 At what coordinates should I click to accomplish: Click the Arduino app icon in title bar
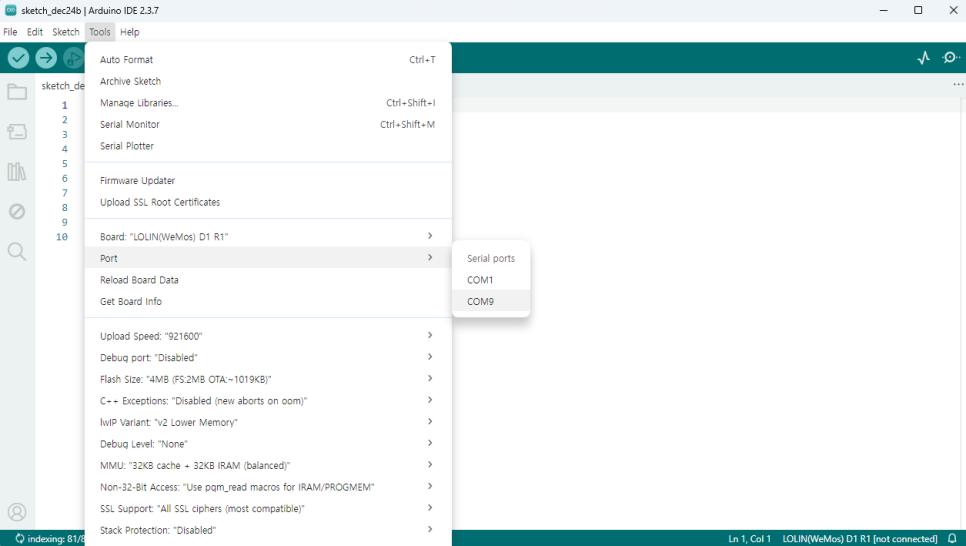[10, 10]
